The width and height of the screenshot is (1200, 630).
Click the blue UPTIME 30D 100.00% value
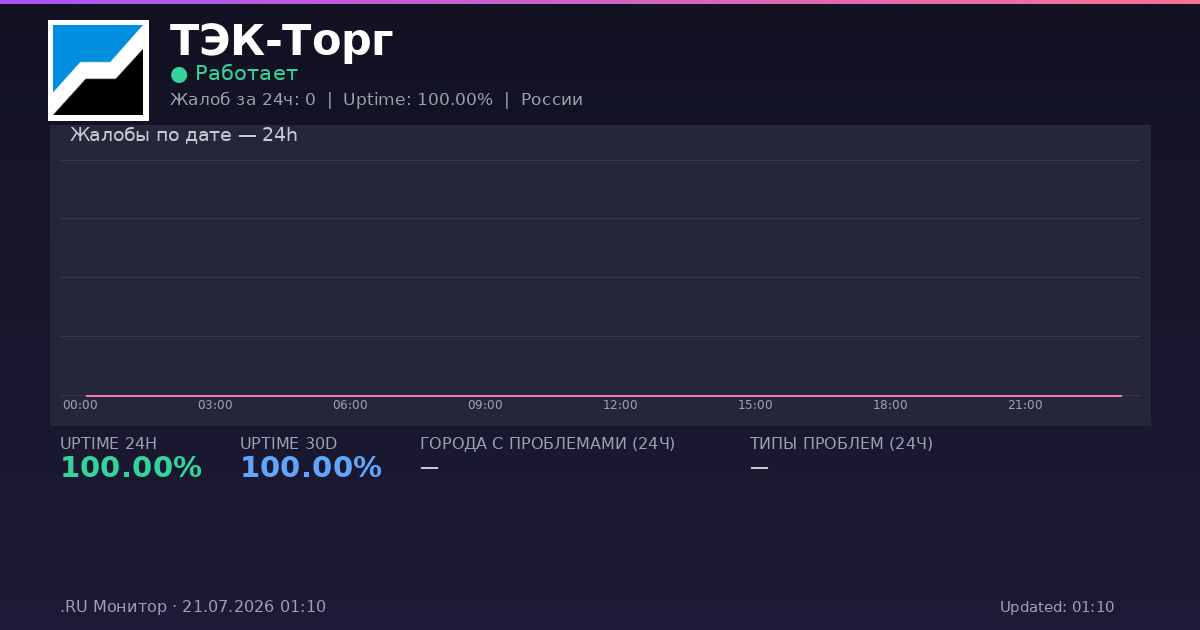(x=311, y=468)
